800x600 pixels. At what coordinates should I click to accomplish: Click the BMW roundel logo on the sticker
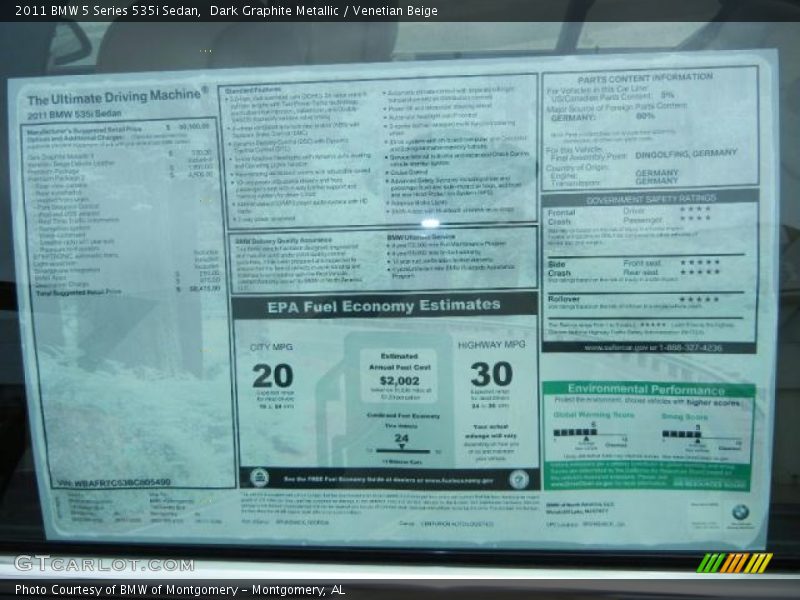(740, 511)
